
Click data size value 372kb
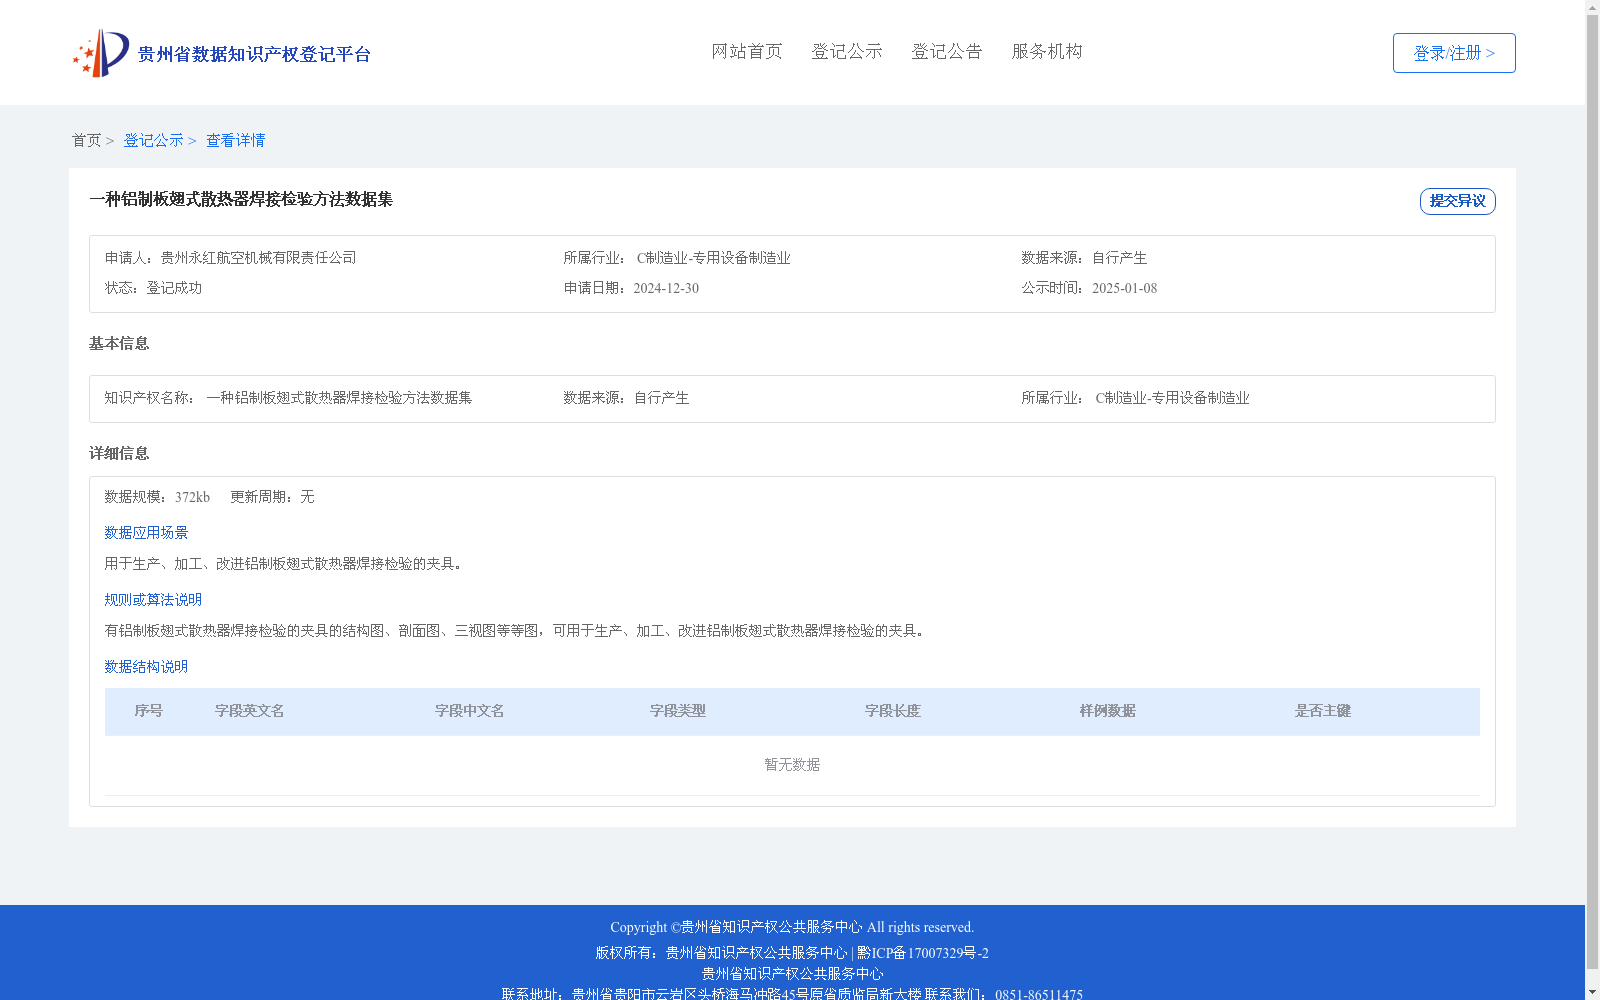point(192,497)
